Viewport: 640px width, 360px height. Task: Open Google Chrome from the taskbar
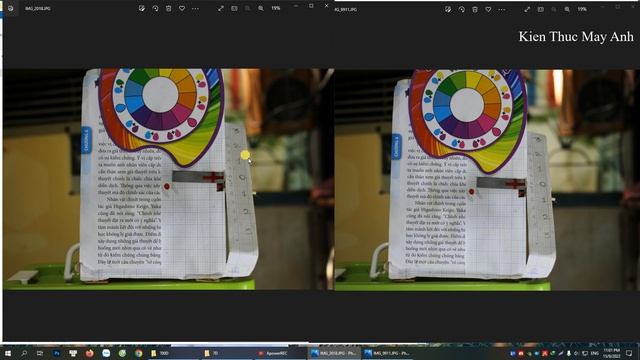pyautogui.click(x=138, y=353)
